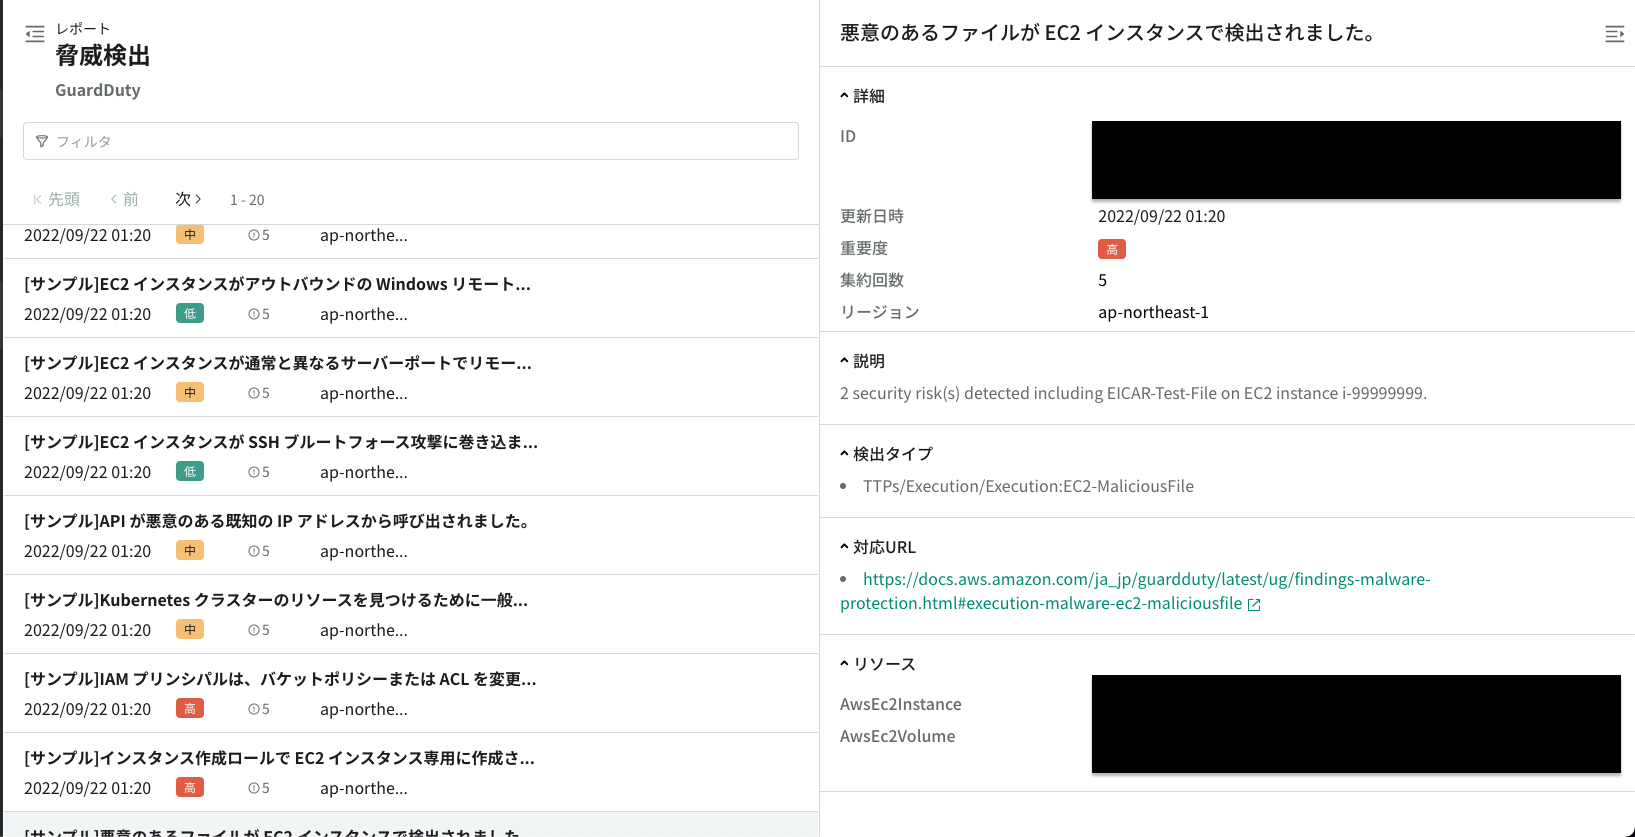The width and height of the screenshot is (1635, 837).
Task: Open the Kubernetes クラスター finding row
Action: coord(411,614)
